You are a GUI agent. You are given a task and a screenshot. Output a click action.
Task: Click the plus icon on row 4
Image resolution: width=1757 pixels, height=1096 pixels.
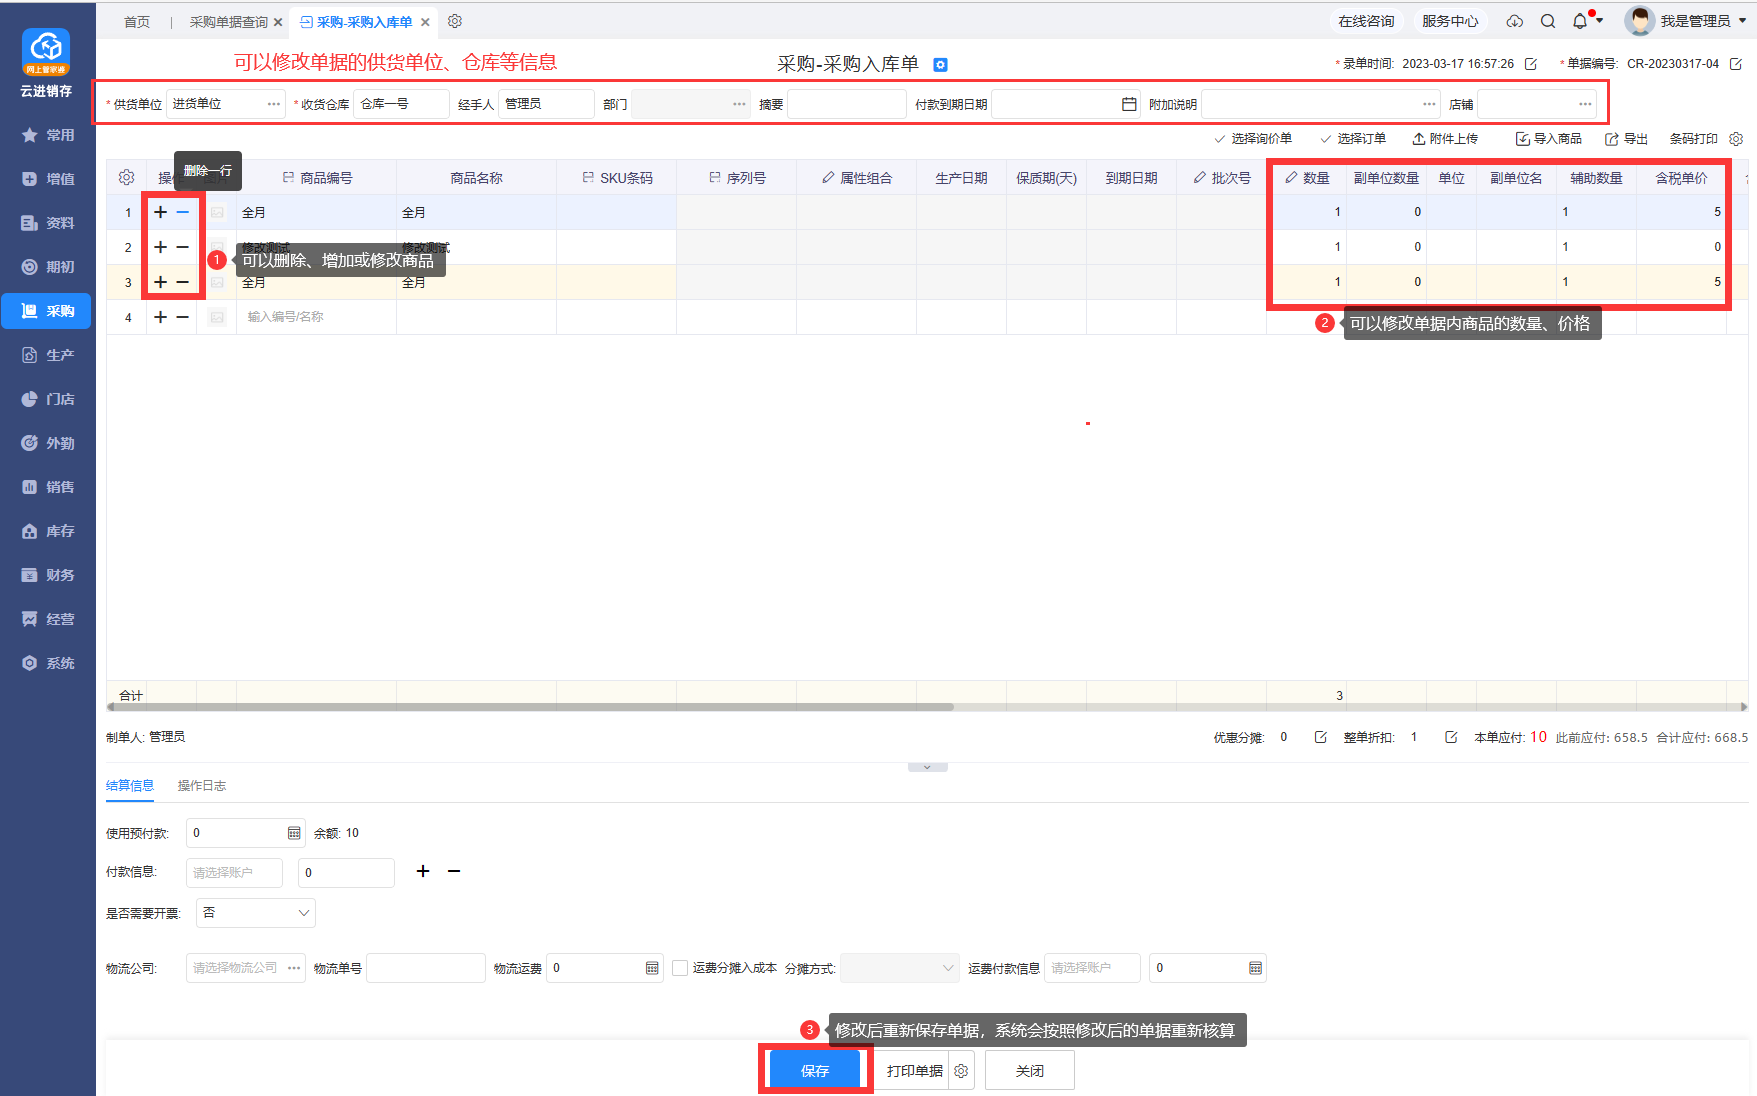click(160, 317)
